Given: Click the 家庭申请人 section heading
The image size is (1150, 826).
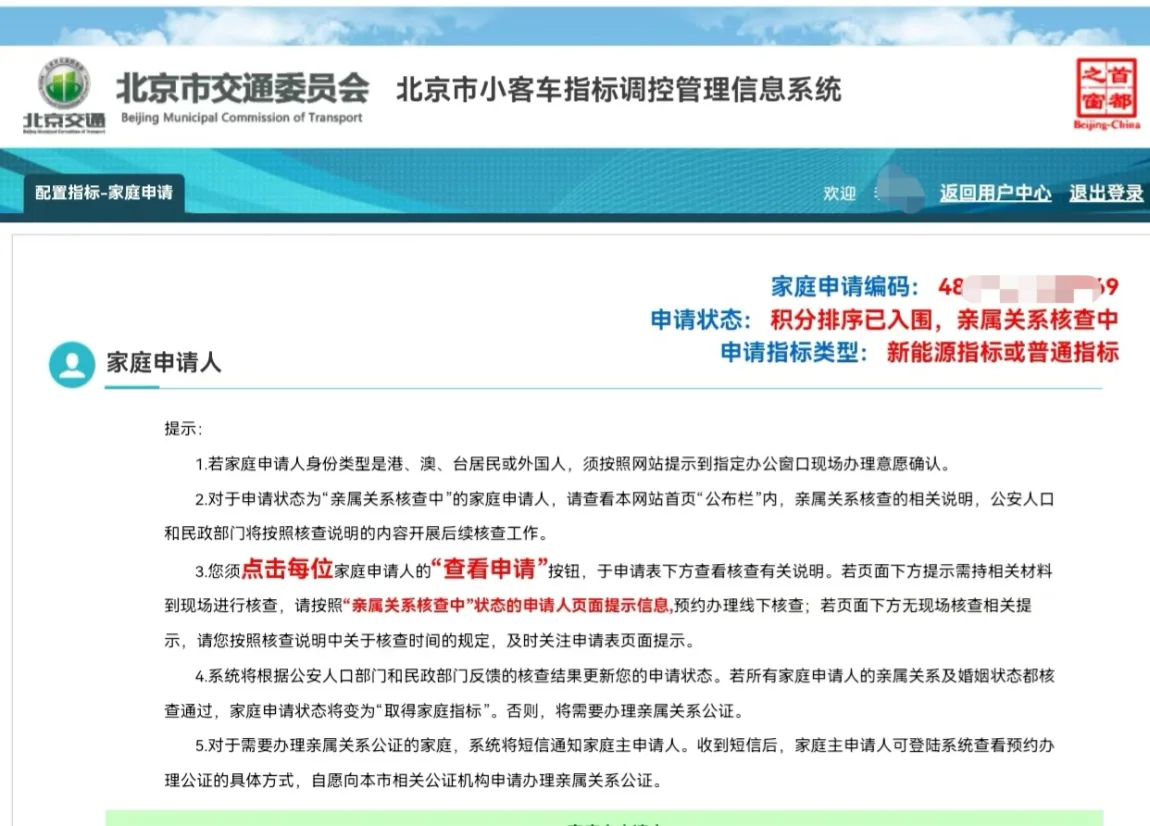Looking at the screenshot, I should tap(164, 363).
